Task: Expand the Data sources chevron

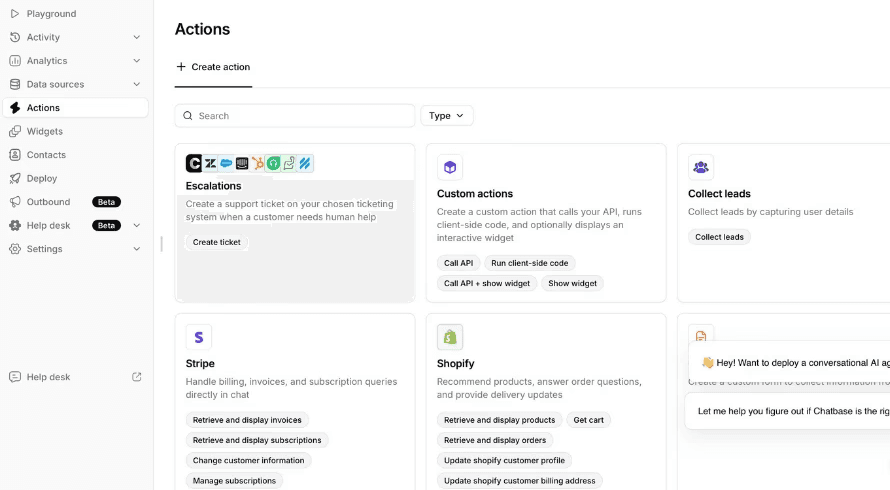Action: tap(137, 84)
